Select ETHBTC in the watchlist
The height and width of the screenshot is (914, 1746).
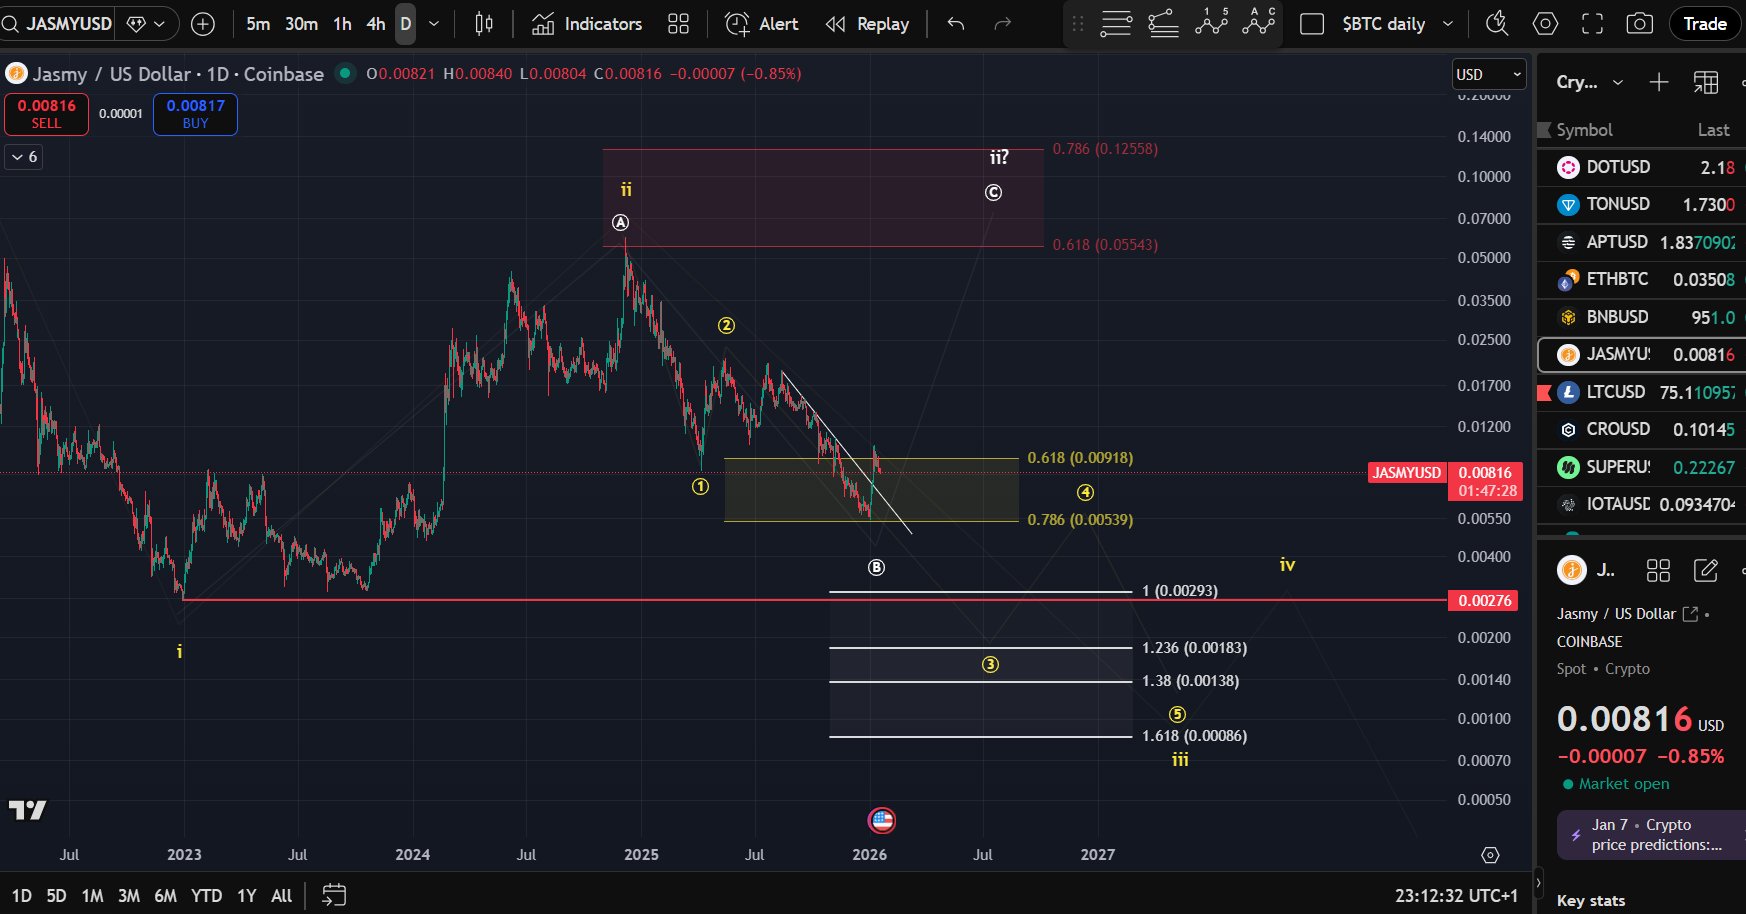pyautogui.click(x=1641, y=279)
